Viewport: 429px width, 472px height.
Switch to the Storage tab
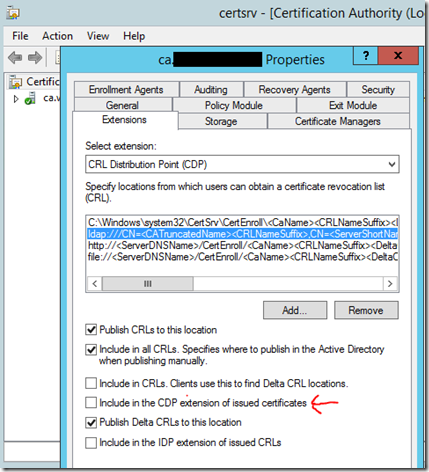click(221, 121)
